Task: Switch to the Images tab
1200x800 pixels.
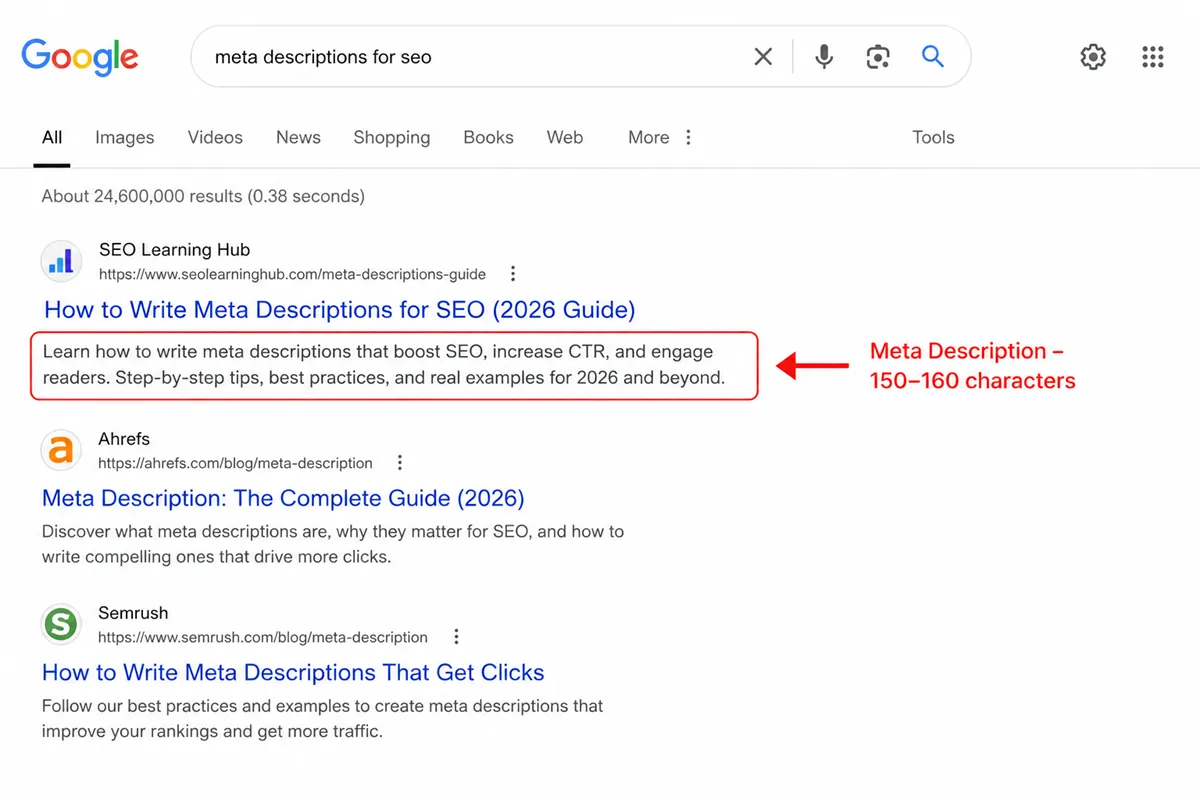Action: click(125, 138)
